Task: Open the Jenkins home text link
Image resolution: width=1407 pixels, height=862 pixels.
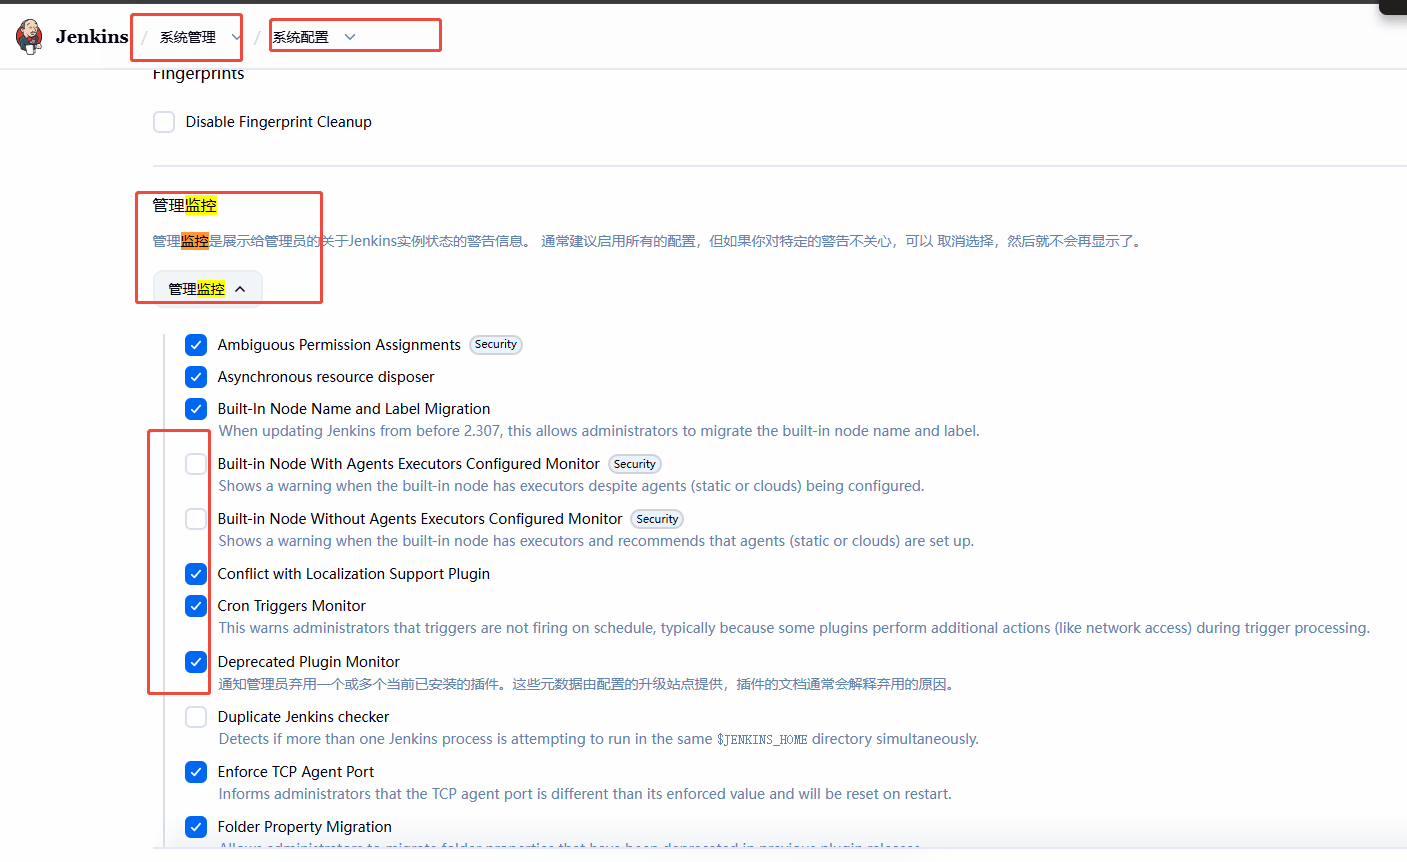Action: 92,37
